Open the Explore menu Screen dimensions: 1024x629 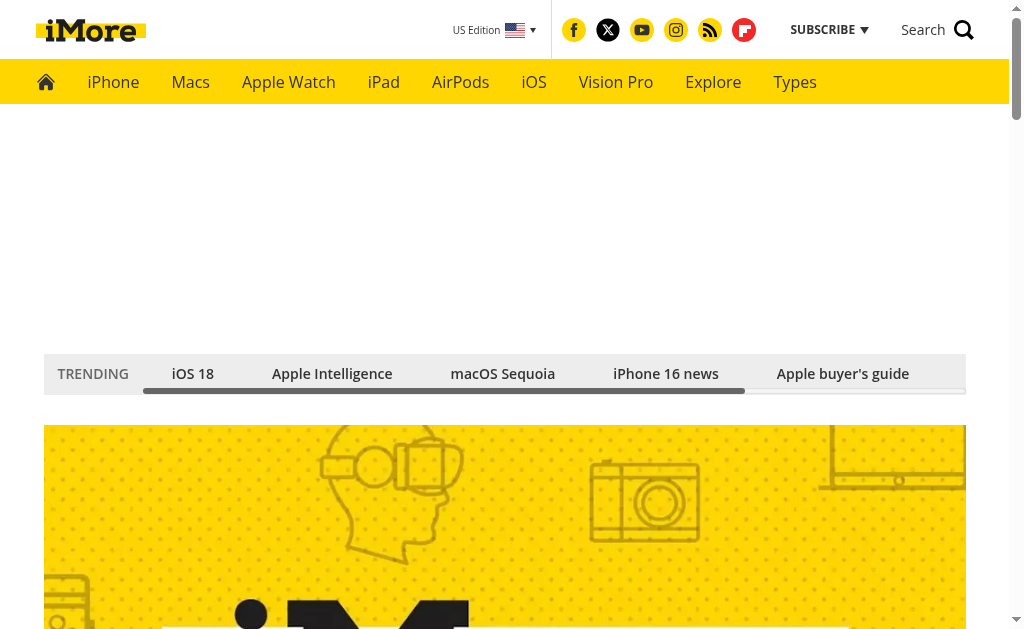tap(712, 82)
